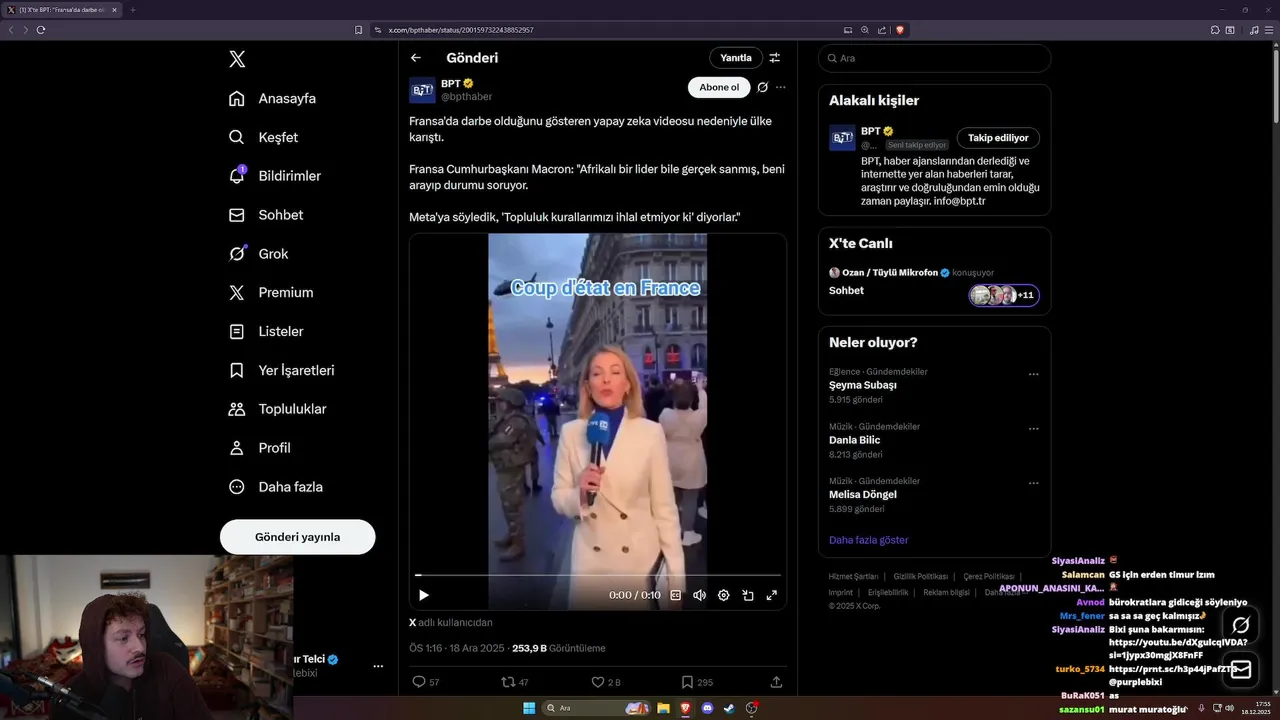The image size is (1280, 720).
Task: Open the Melisa Döngel trending topic
Action: tap(863, 494)
